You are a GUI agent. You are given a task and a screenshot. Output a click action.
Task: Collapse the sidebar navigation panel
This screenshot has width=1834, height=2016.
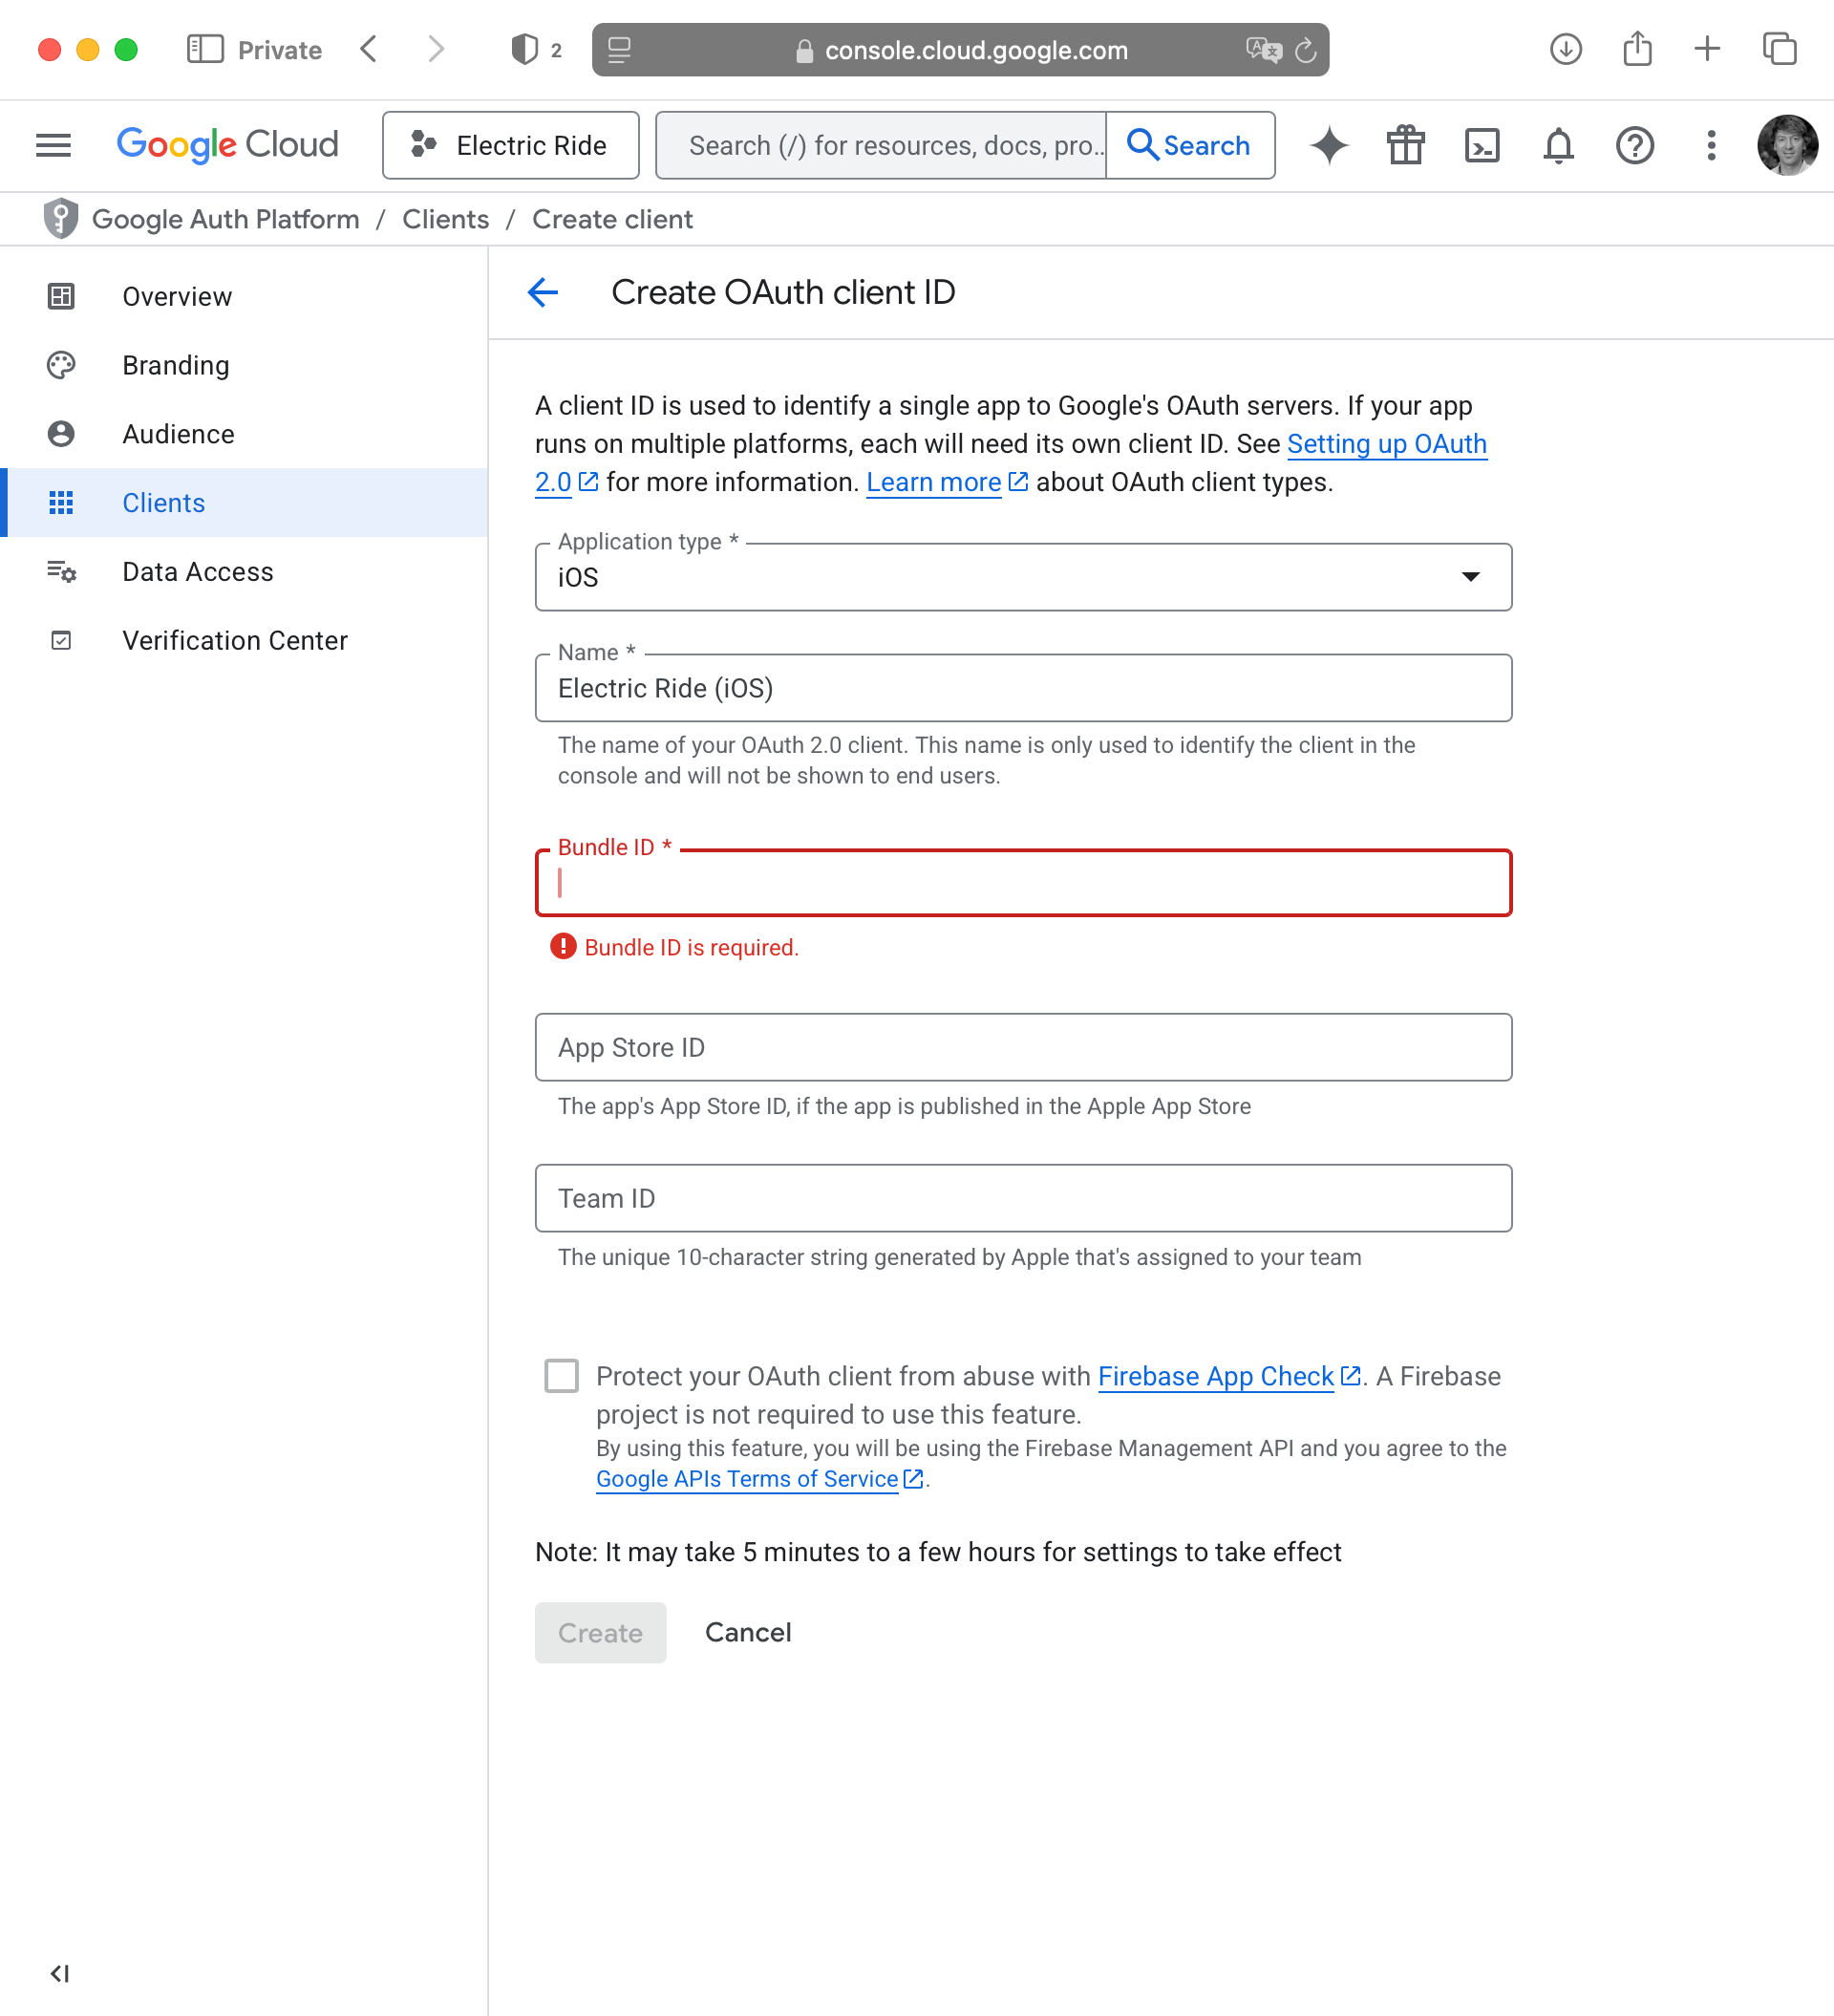60,1973
